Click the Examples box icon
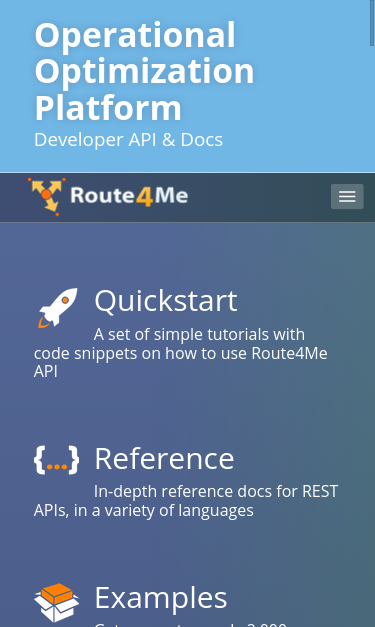 56,602
